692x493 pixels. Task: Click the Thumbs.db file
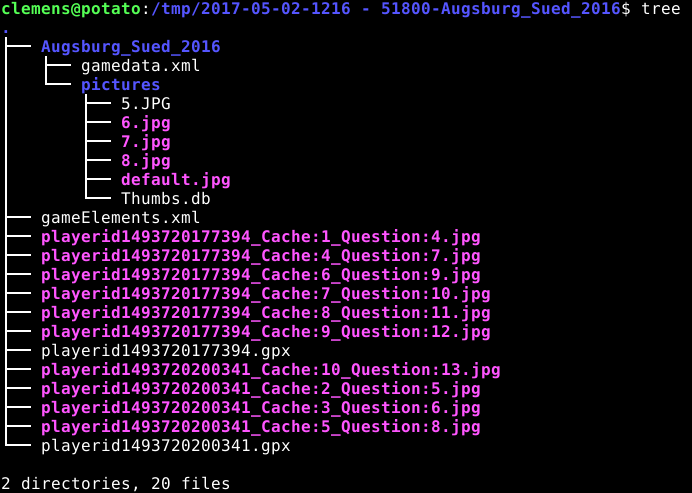click(x=166, y=199)
